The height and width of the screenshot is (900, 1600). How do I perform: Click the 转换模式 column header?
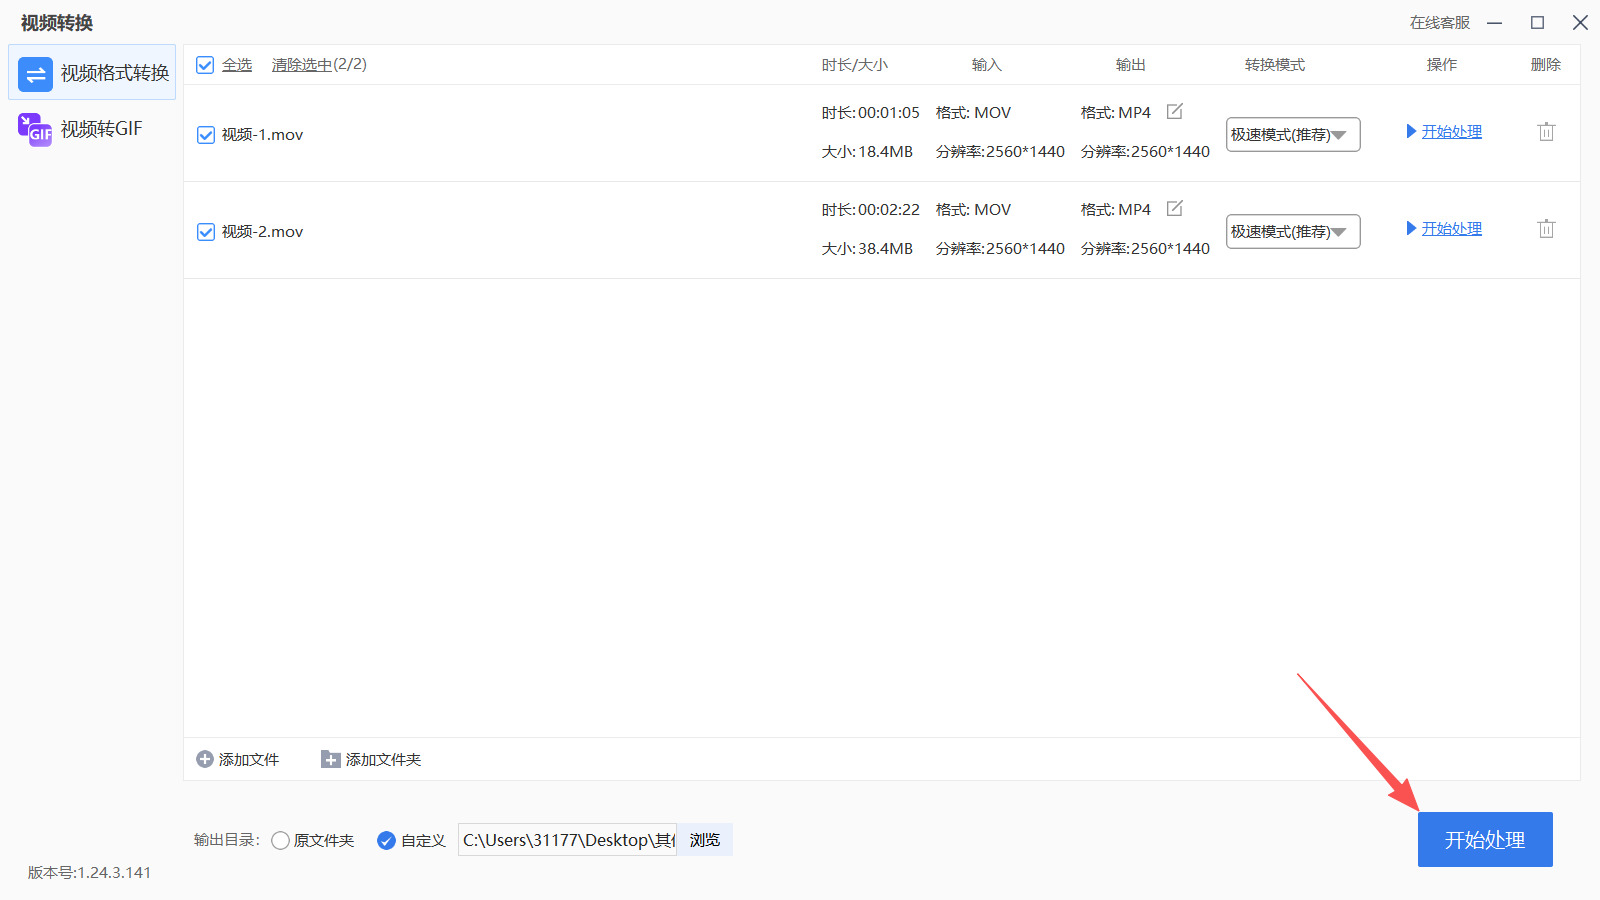1275,65
